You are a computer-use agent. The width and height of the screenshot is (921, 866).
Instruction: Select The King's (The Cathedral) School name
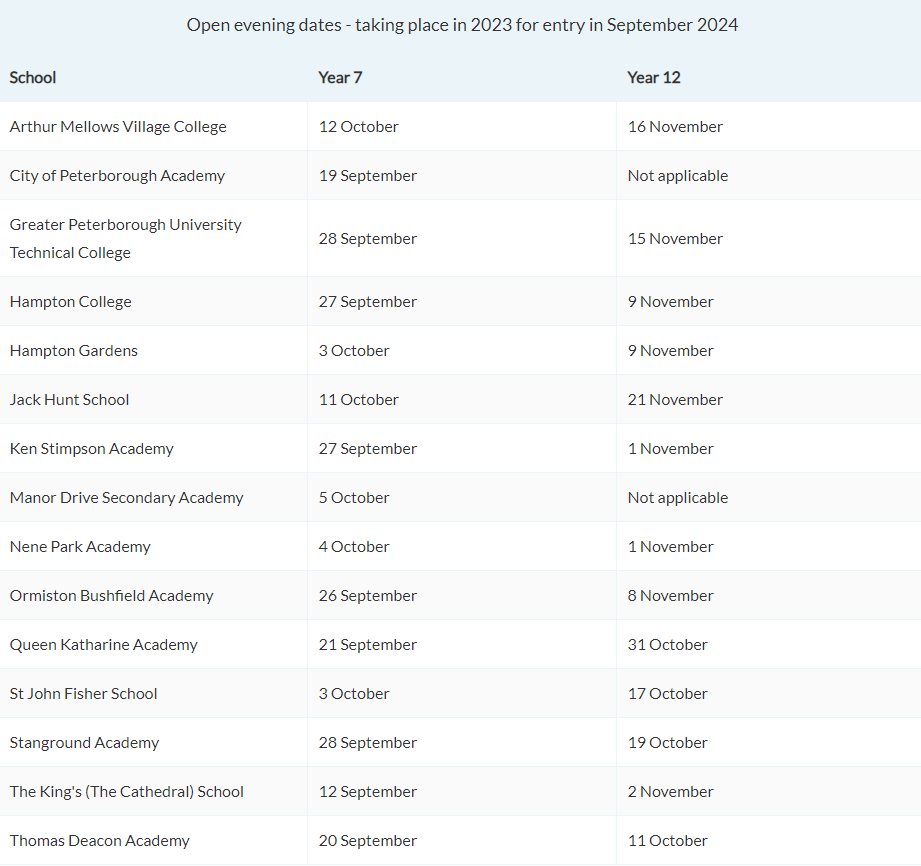[x=126, y=792]
